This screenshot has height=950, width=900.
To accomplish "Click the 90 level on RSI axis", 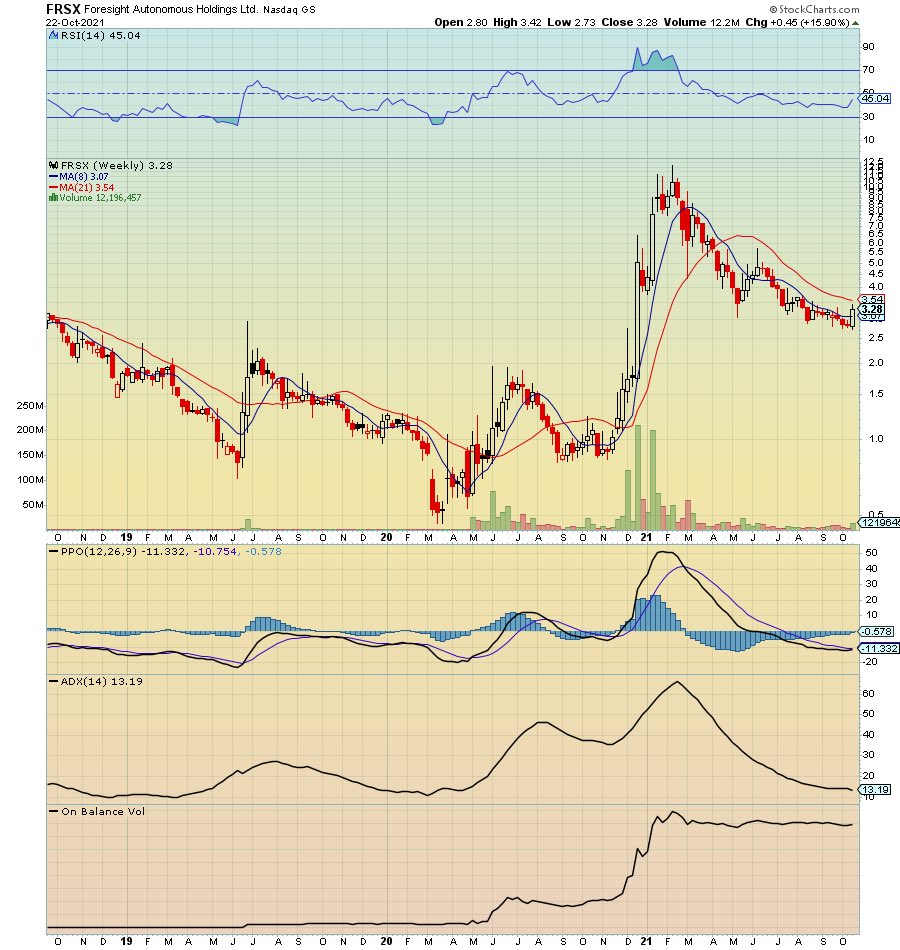I will 868,47.
